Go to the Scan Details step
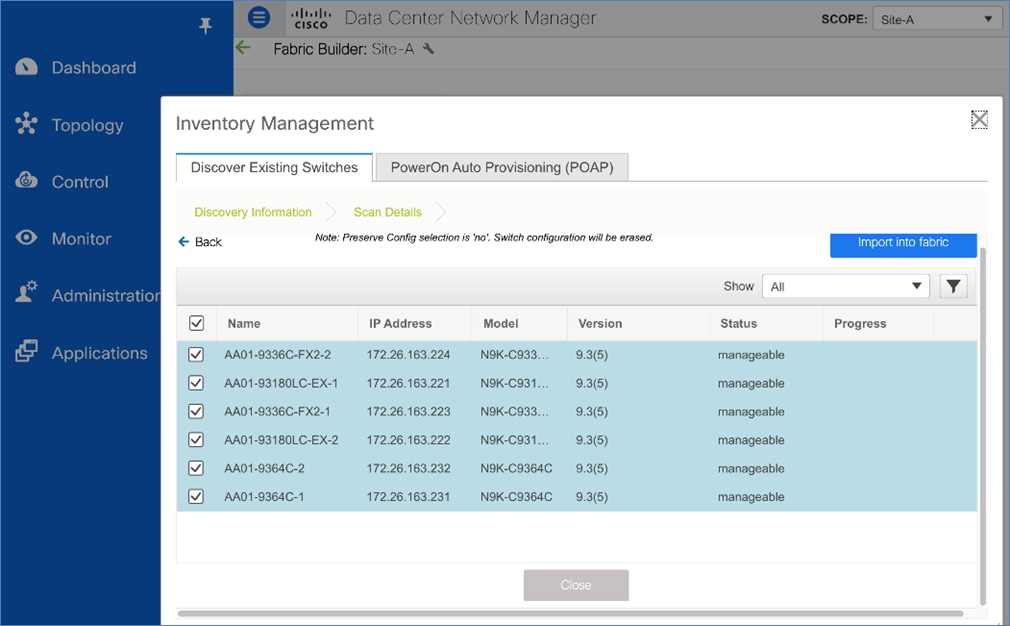1010x626 pixels. coord(388,212)
